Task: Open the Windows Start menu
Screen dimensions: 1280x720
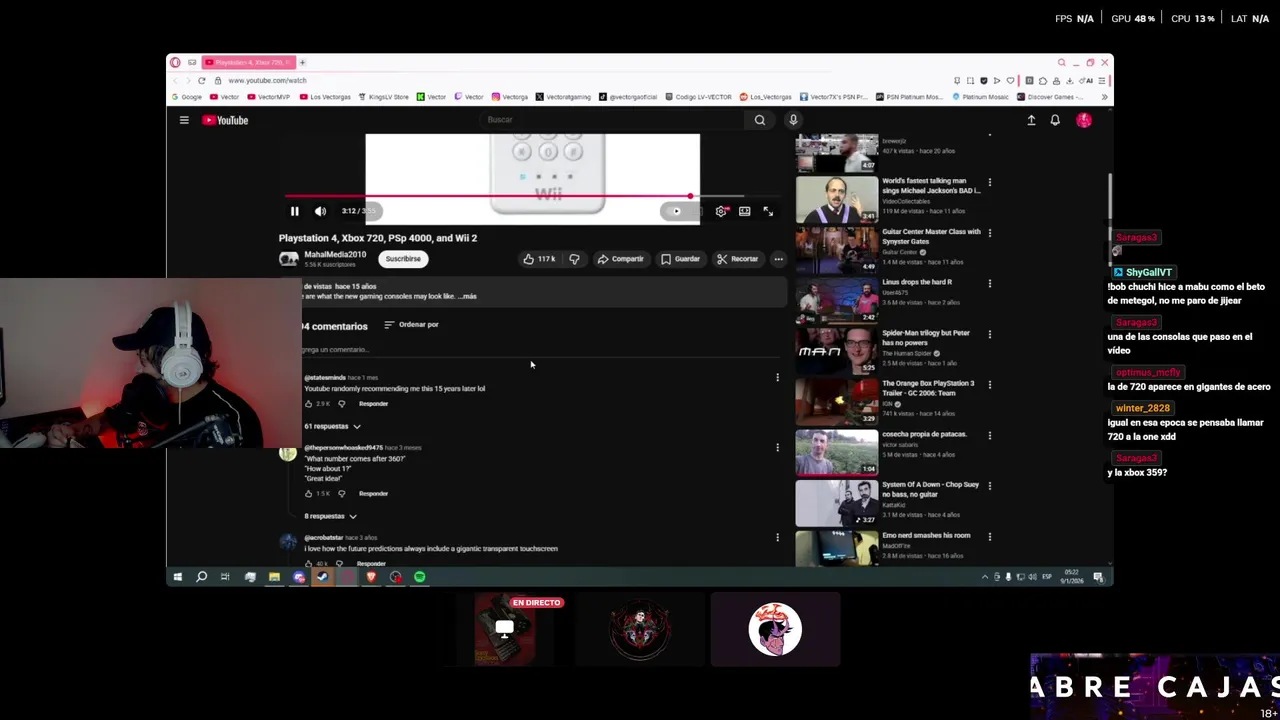Action: [177, 577]
